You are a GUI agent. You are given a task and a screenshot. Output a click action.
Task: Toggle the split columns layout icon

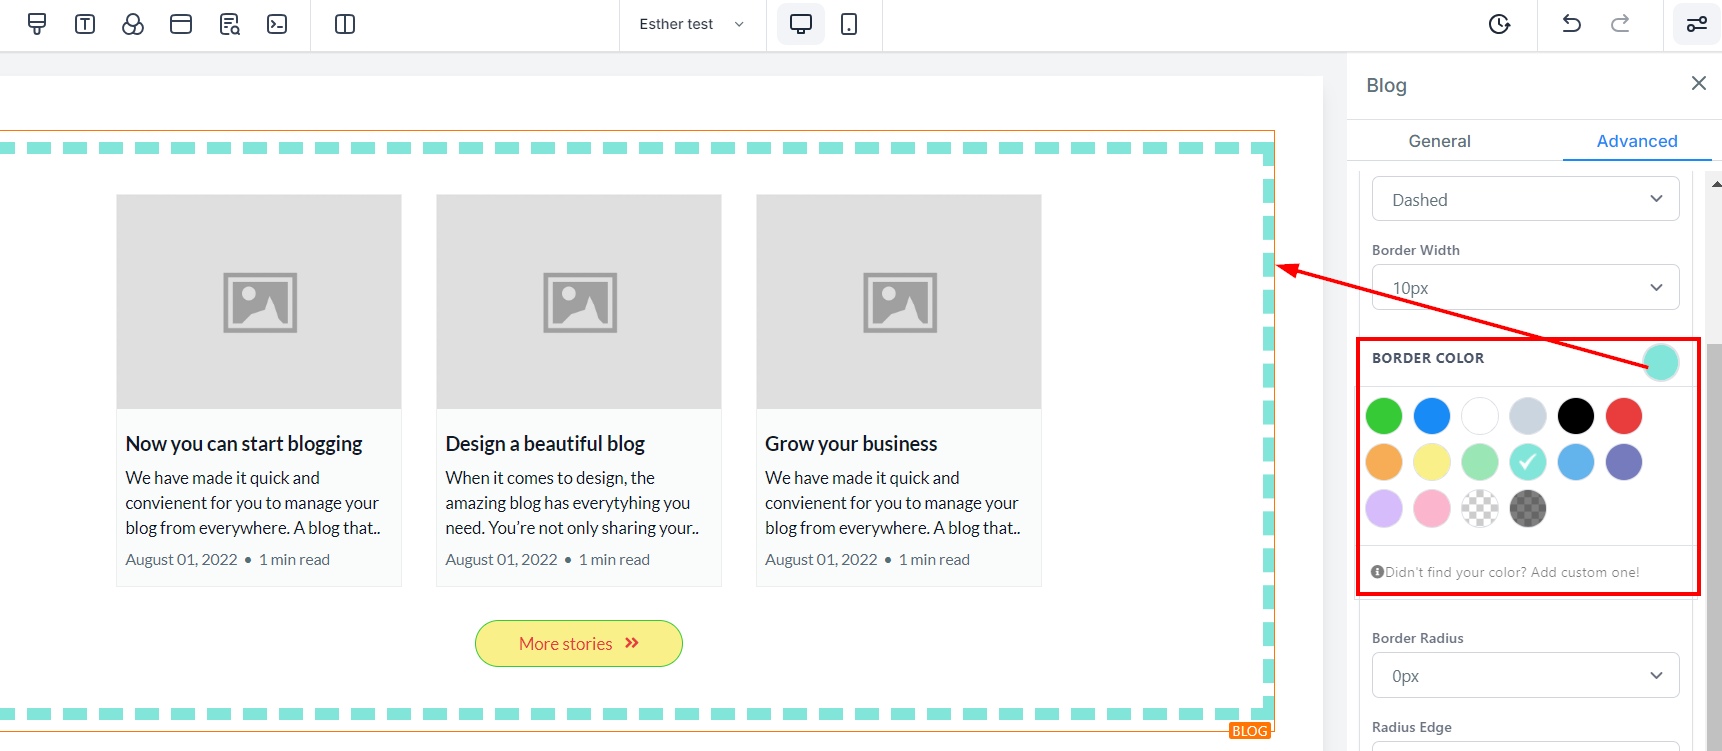click(x=345, y=24)
